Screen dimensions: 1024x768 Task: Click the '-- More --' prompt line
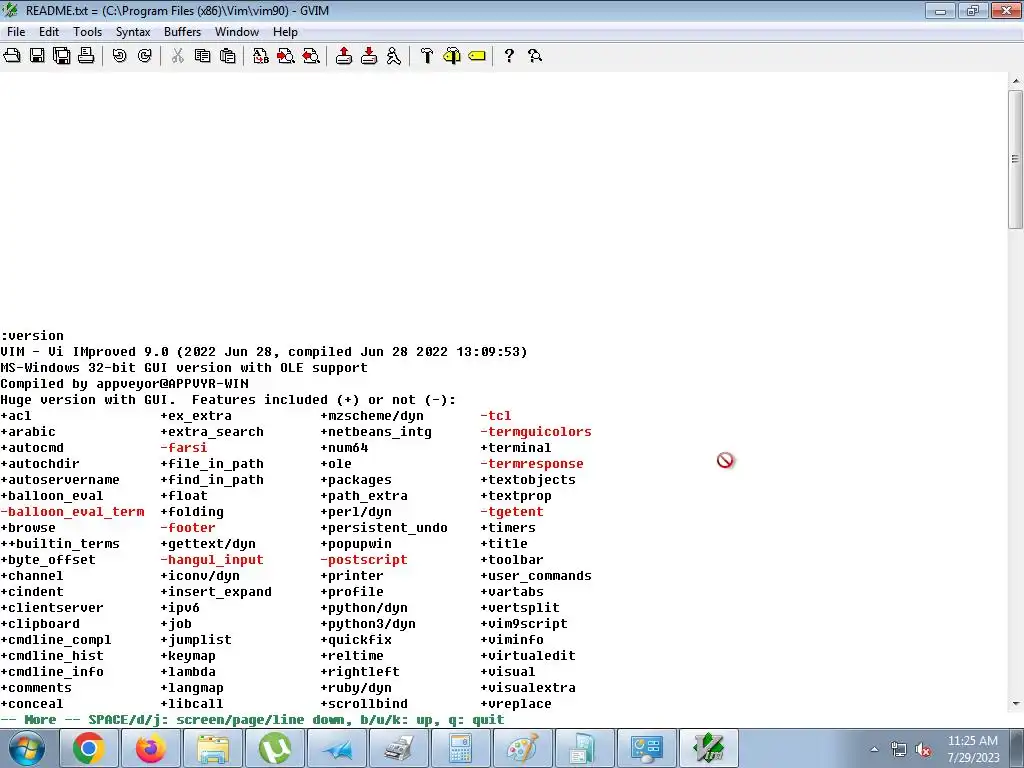click(x=252, y=720)
